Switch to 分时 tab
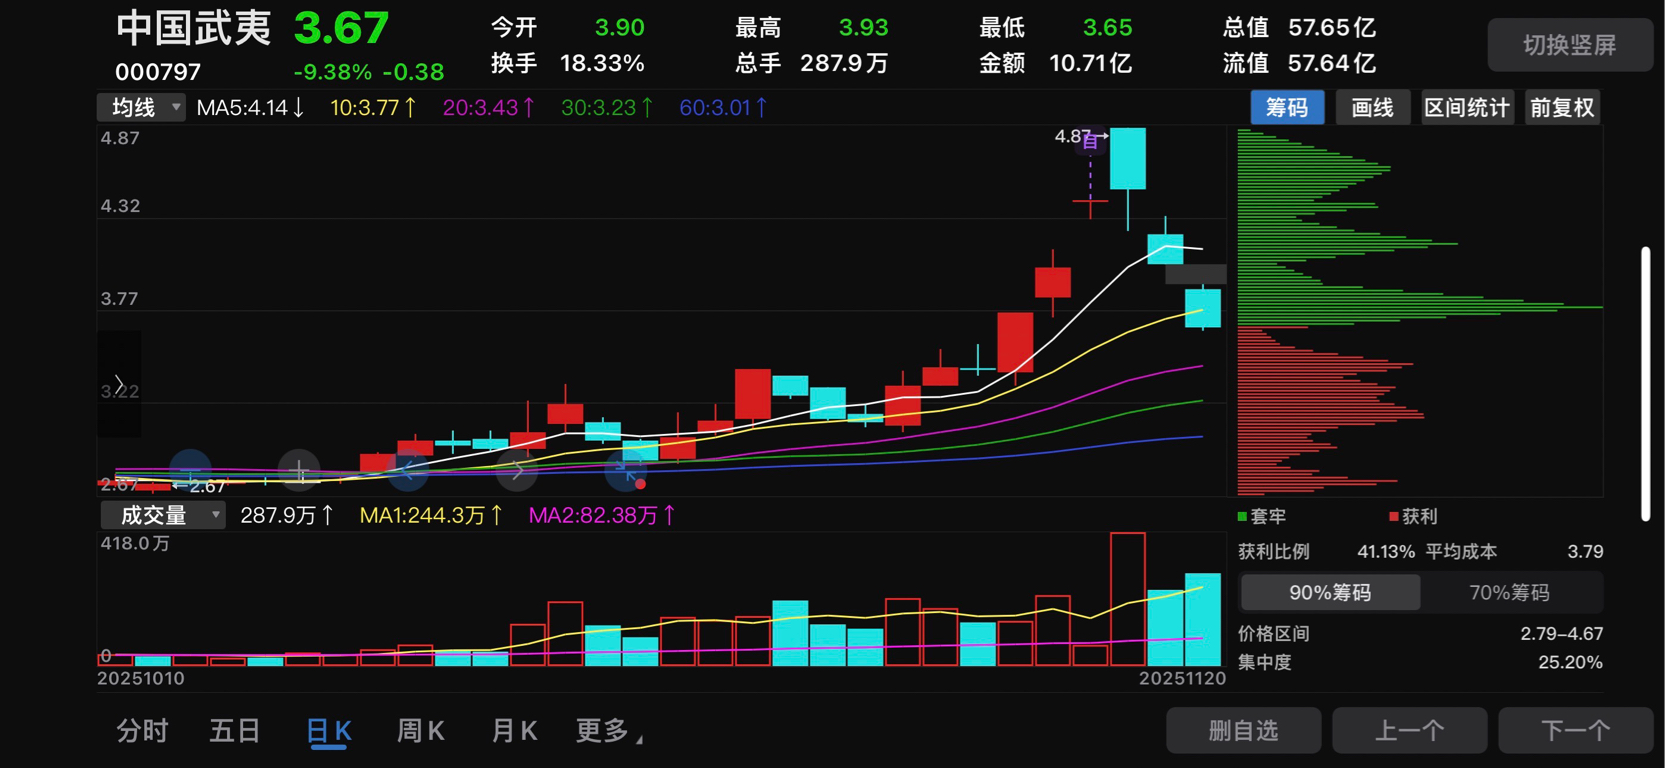Image resolution: width=1665 pixels, height=768 pixels. [x=142, y=731]
